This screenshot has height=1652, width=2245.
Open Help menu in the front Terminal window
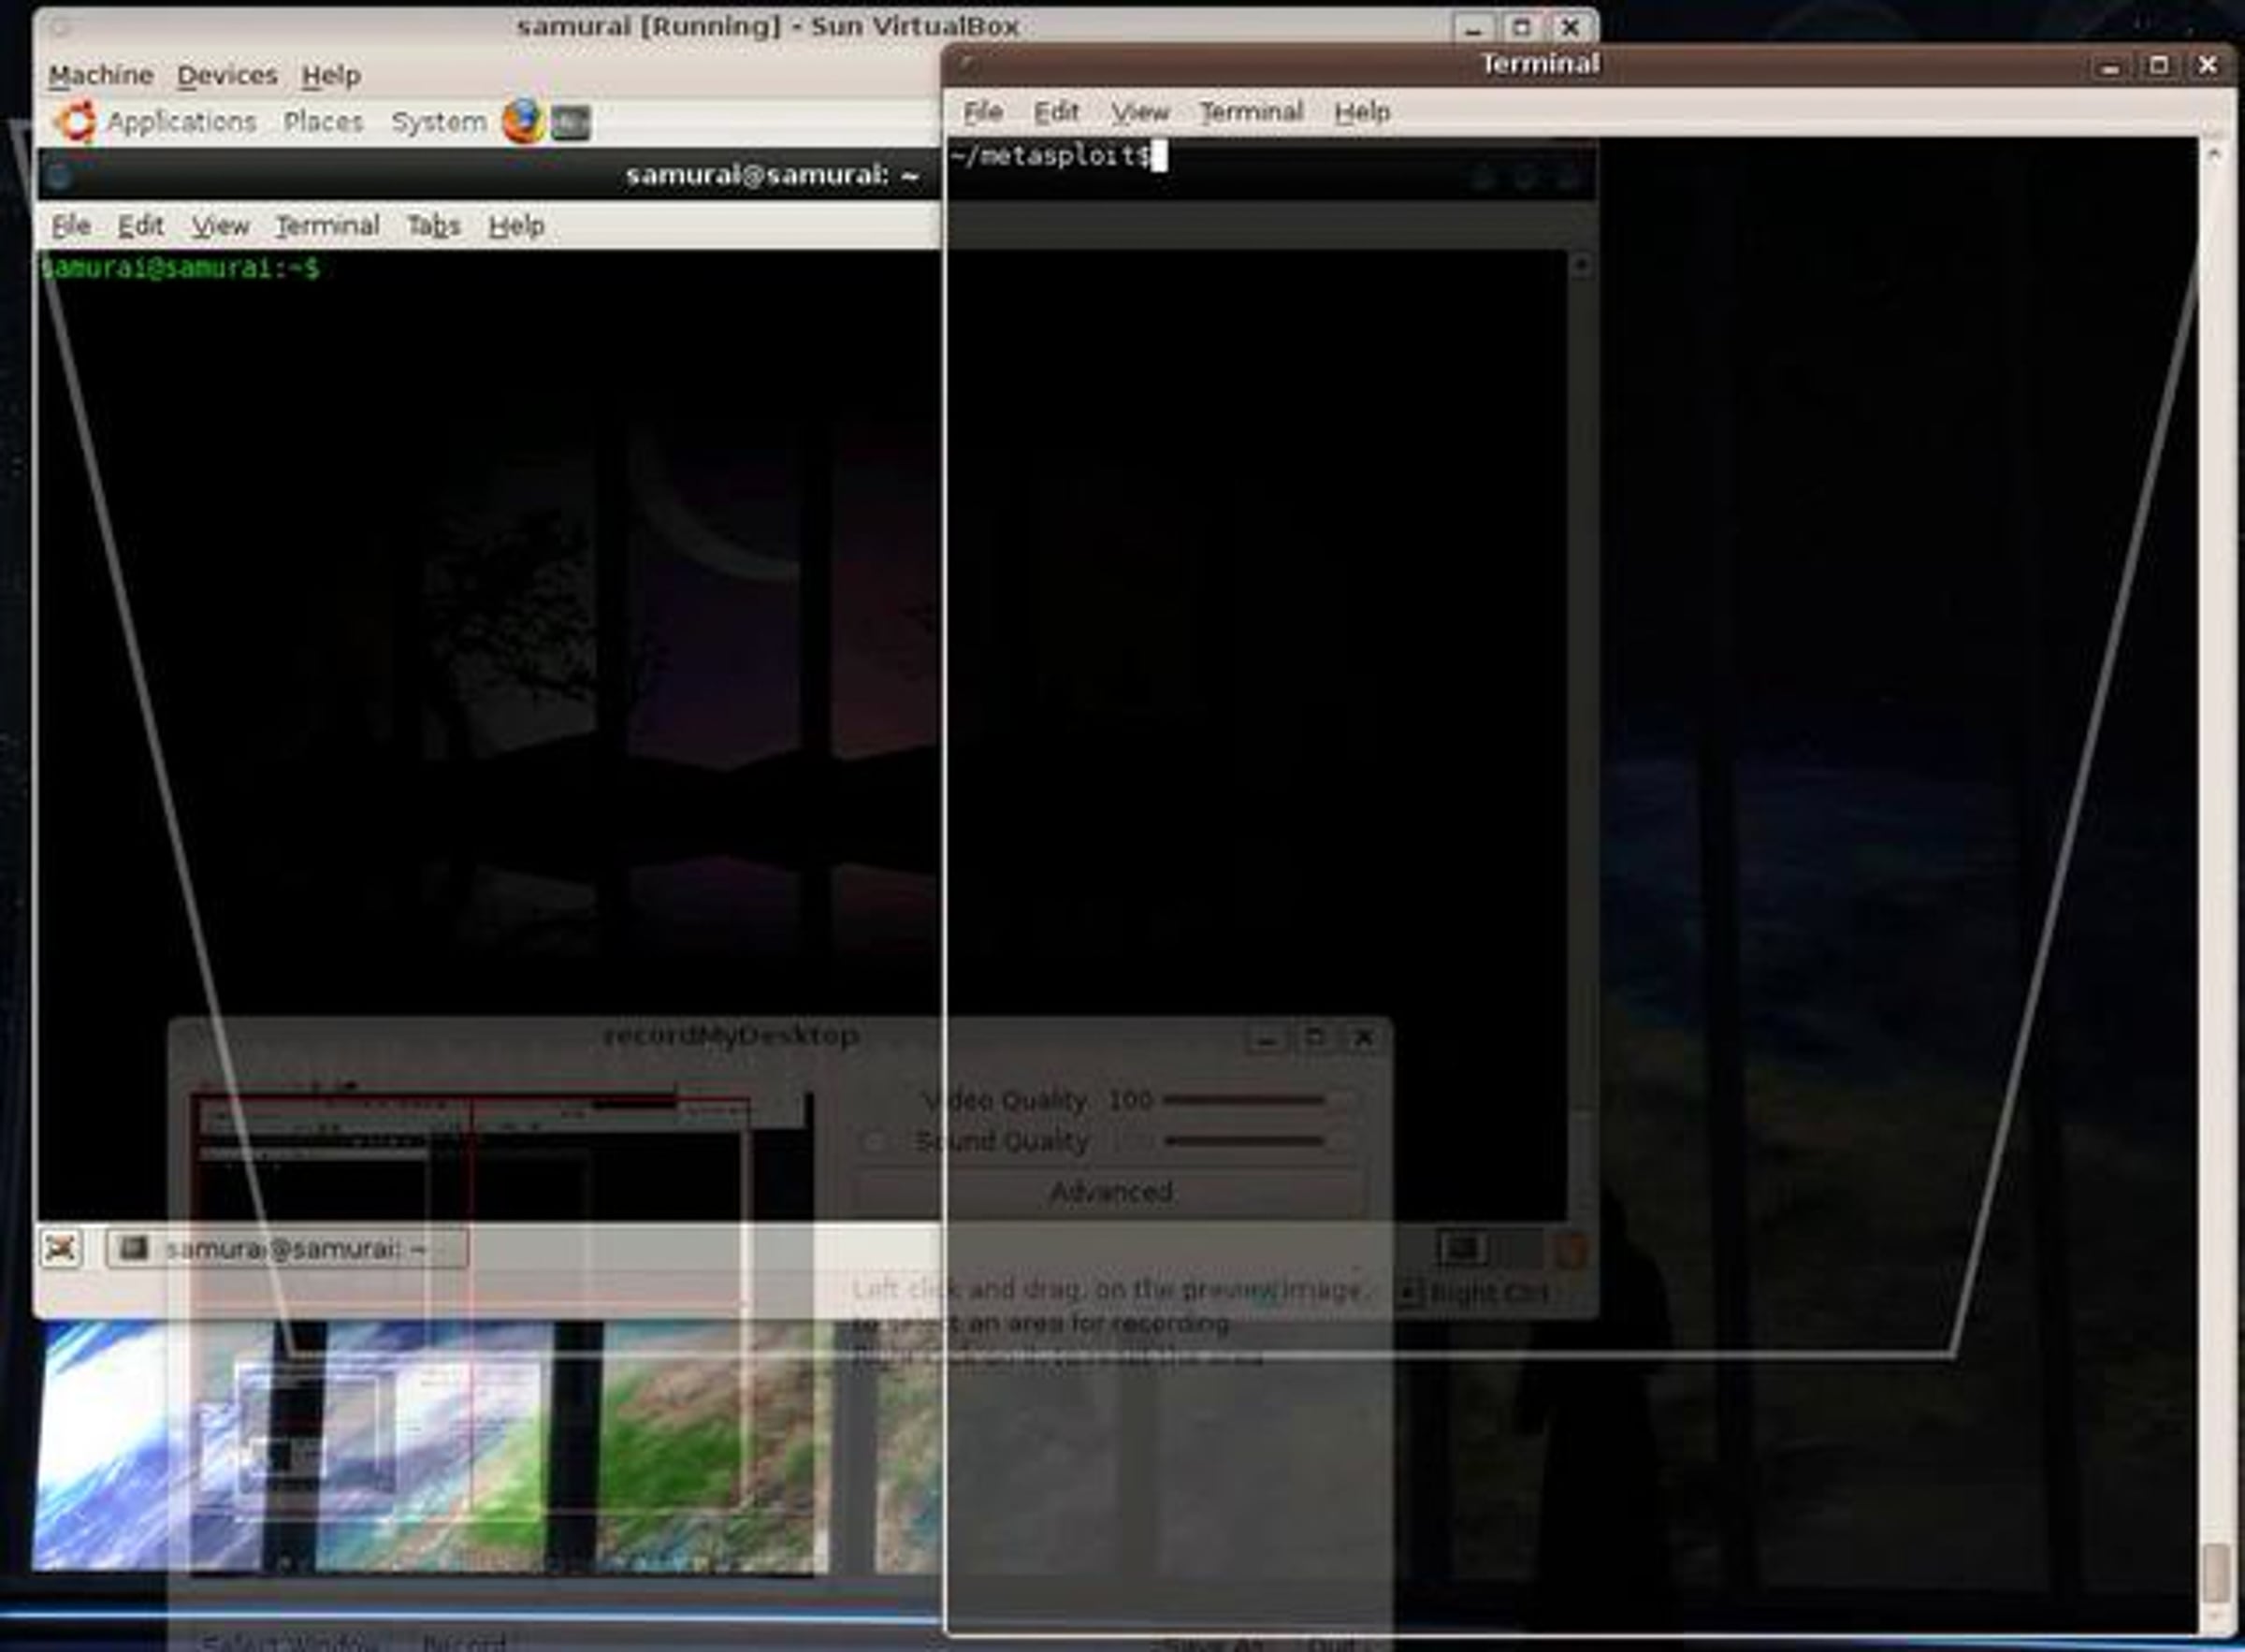click(x=1362, y=112)
